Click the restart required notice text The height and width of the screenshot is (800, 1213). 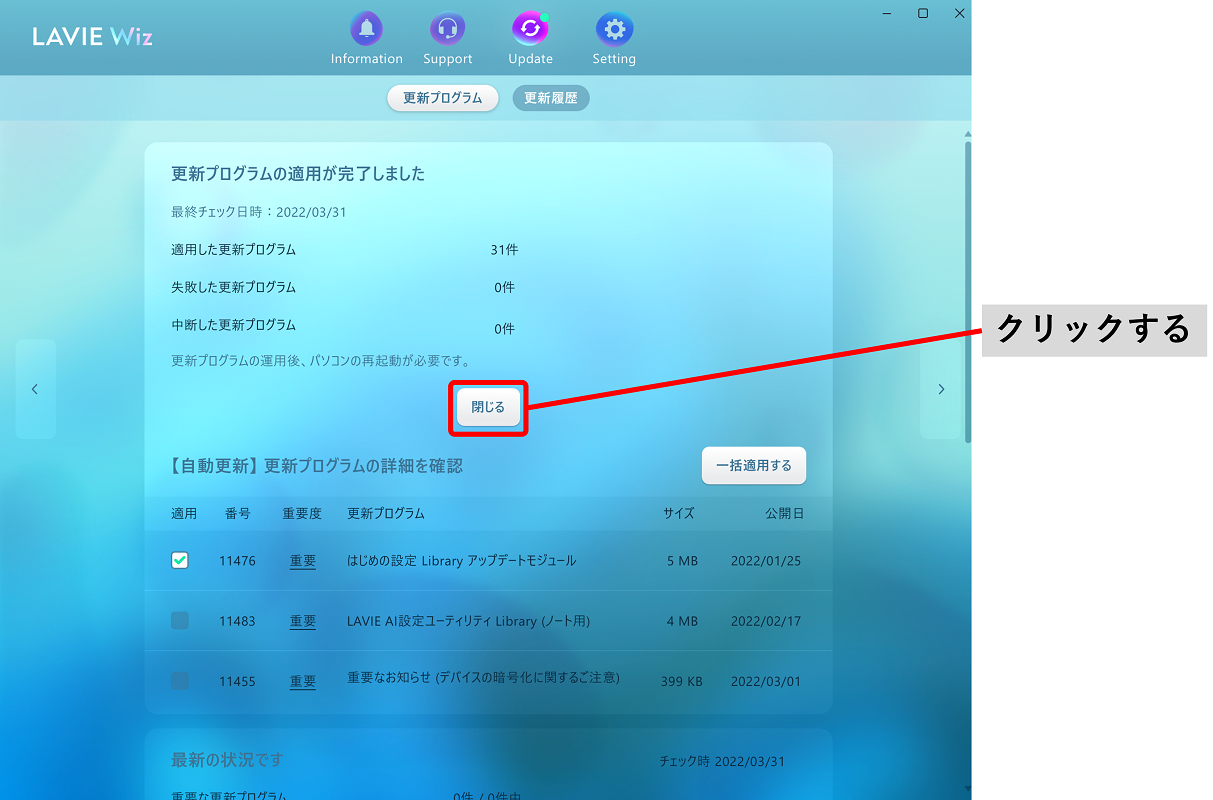321,361
